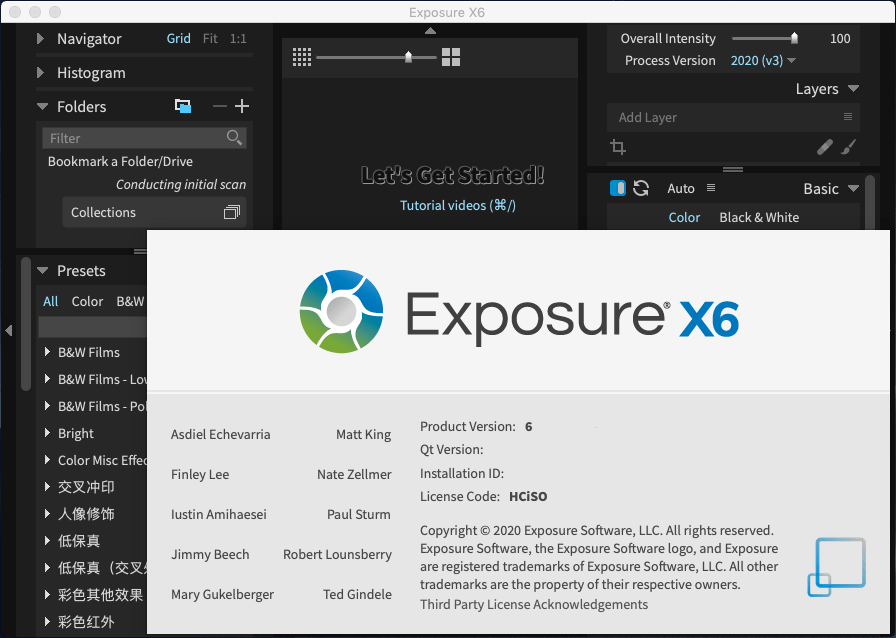Click the small grid thumbnails icon
Viewport: 896px width, 638px height.
pos(302,57)
